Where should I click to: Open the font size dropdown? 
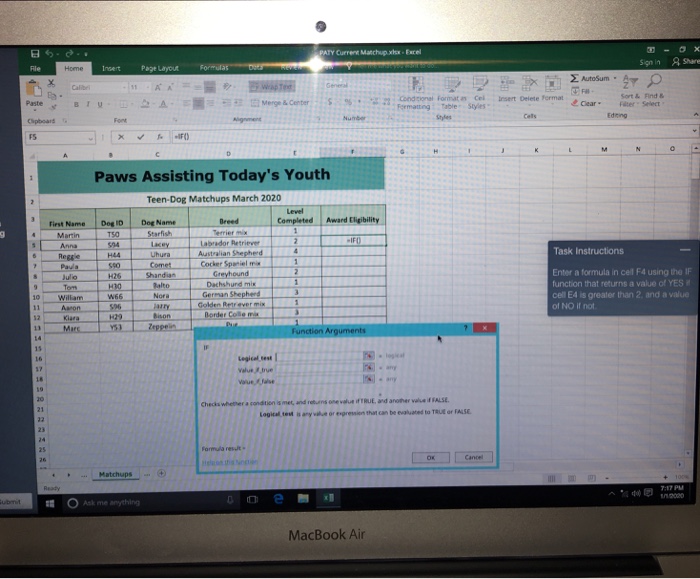[x=148, y=87]
